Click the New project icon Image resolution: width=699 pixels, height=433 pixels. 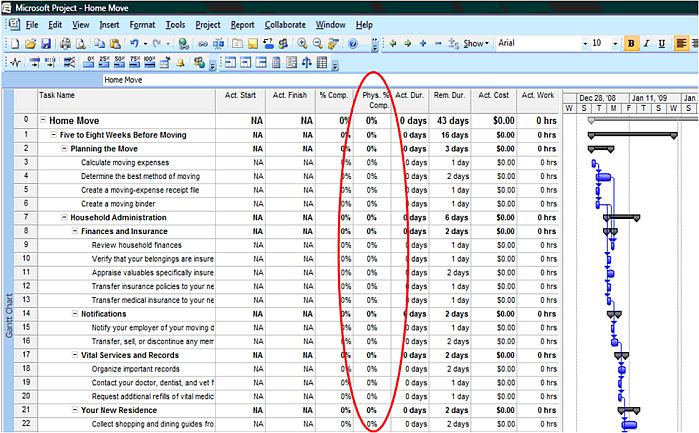14,44
